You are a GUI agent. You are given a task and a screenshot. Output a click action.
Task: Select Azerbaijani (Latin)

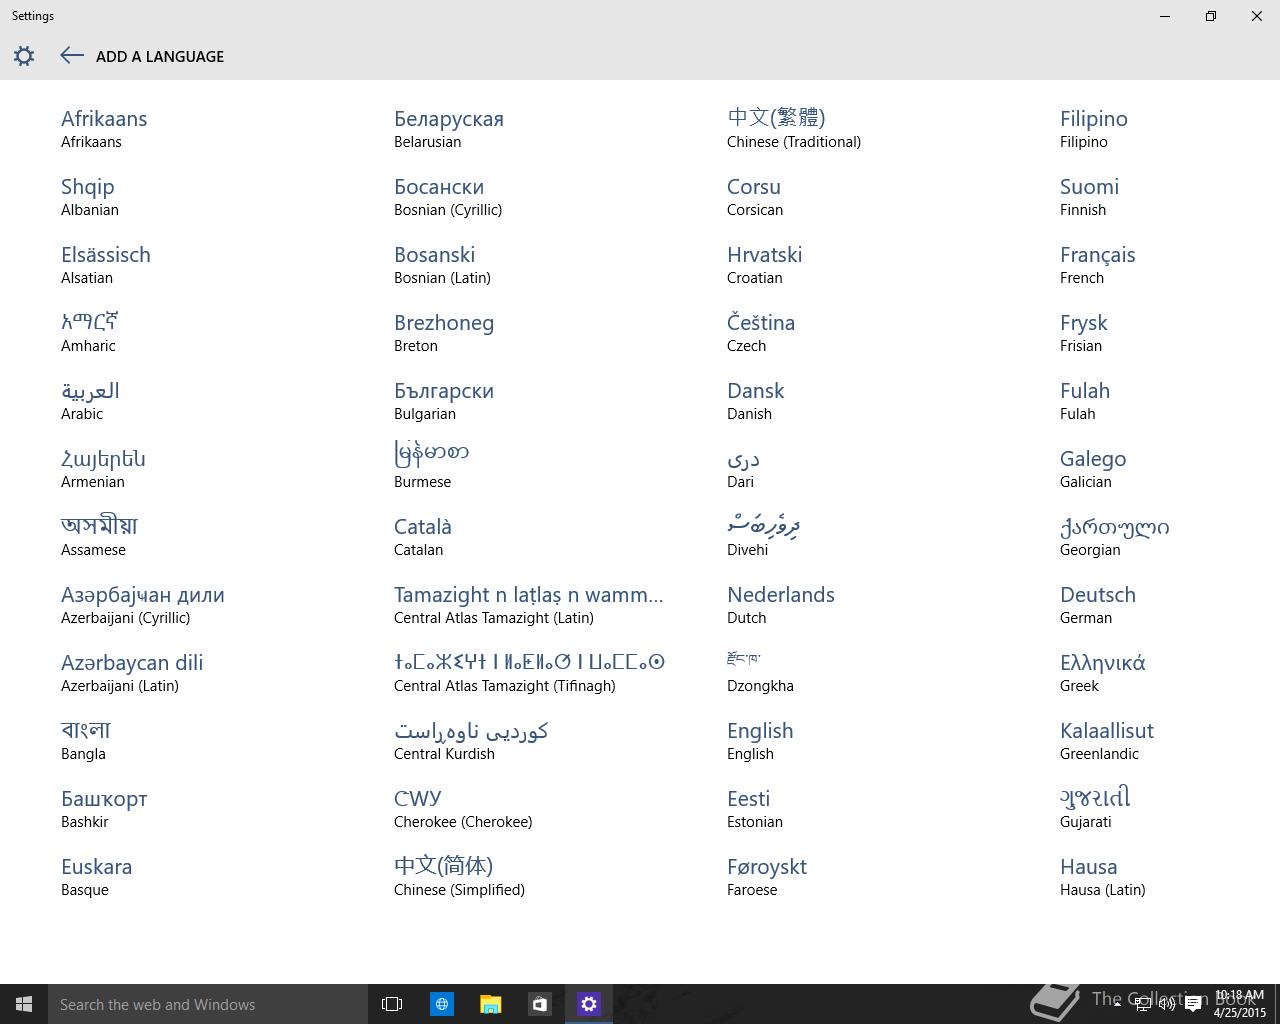click(132, 673)
